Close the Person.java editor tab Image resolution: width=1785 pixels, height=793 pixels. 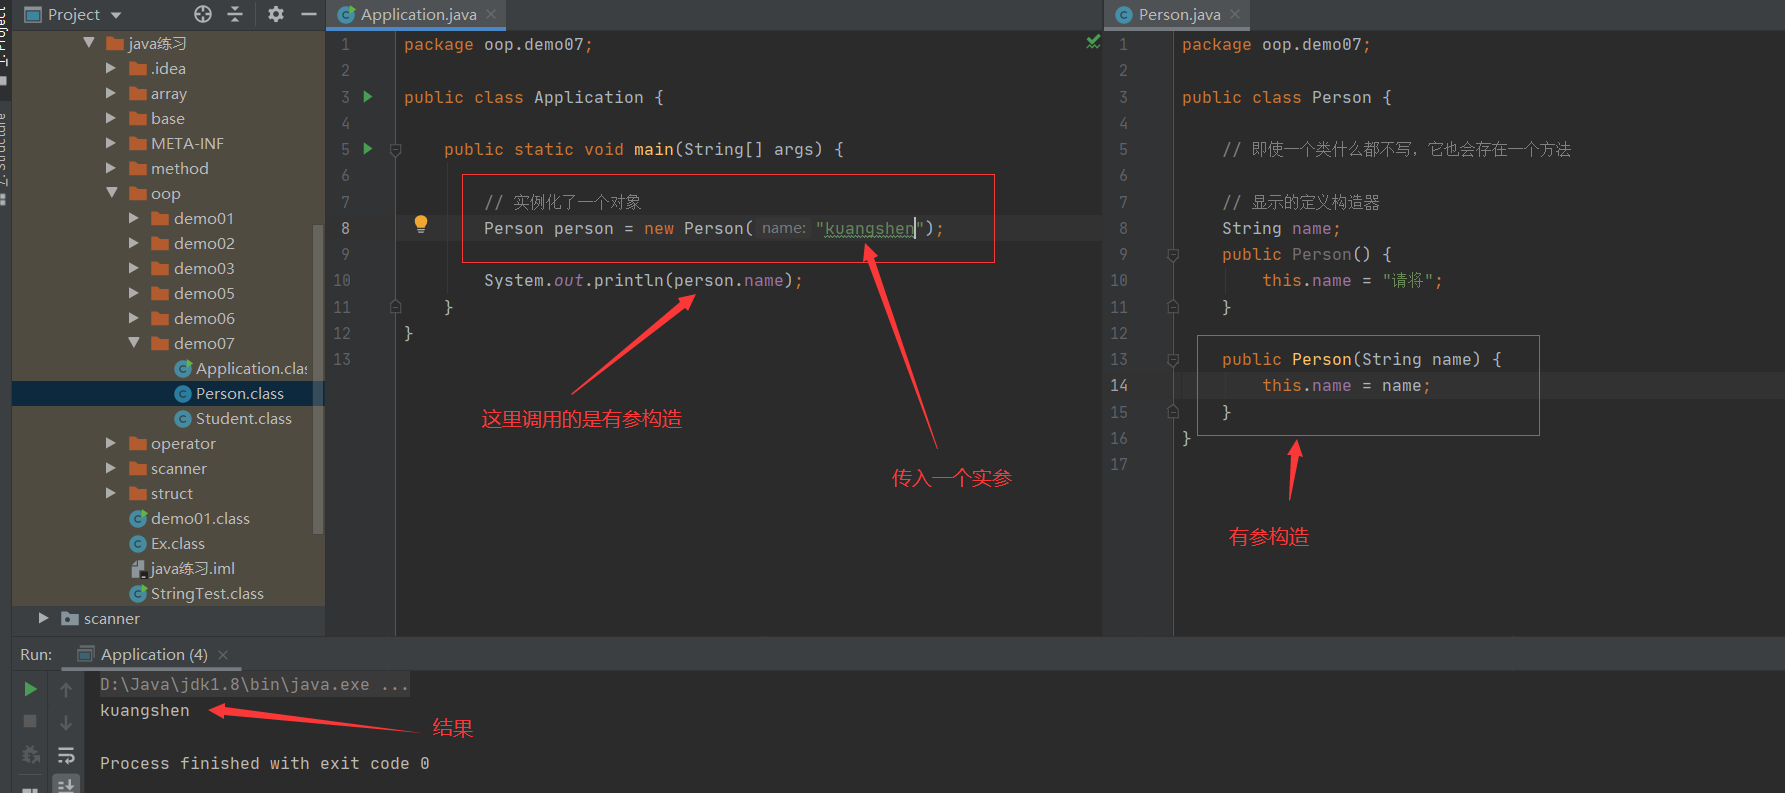[x=1235, y=14]
